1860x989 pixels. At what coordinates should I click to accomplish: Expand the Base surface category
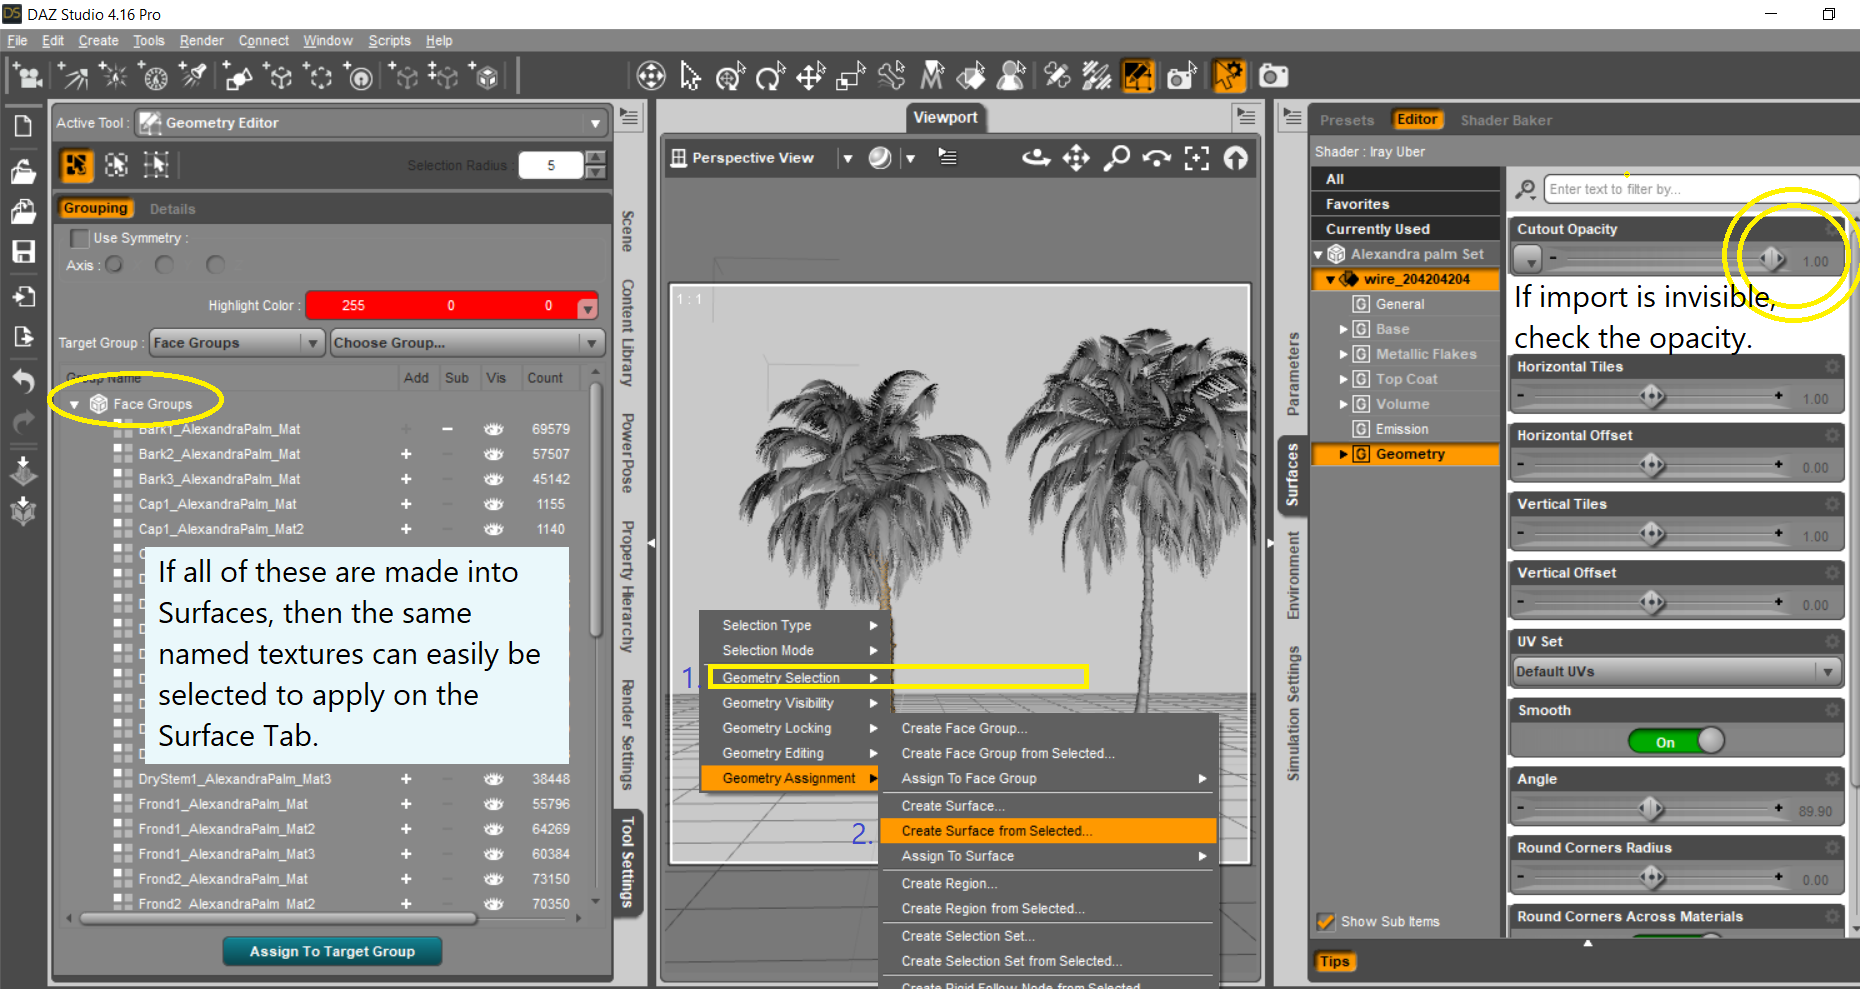pos(1344,329)
